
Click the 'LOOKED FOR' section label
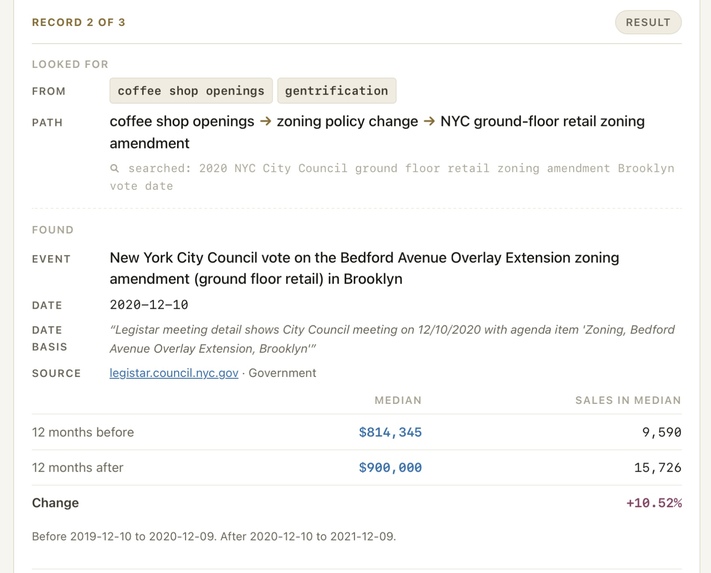tap(70, 64)
